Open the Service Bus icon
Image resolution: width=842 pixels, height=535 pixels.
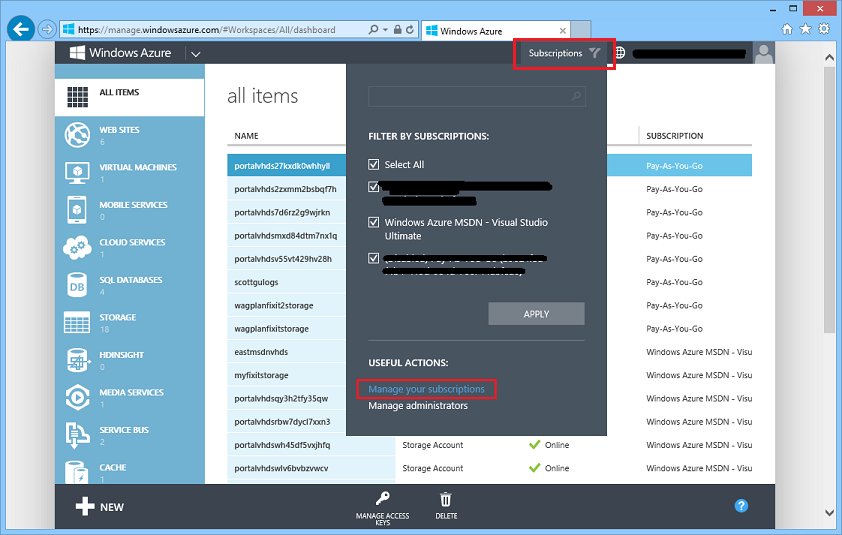77,435
